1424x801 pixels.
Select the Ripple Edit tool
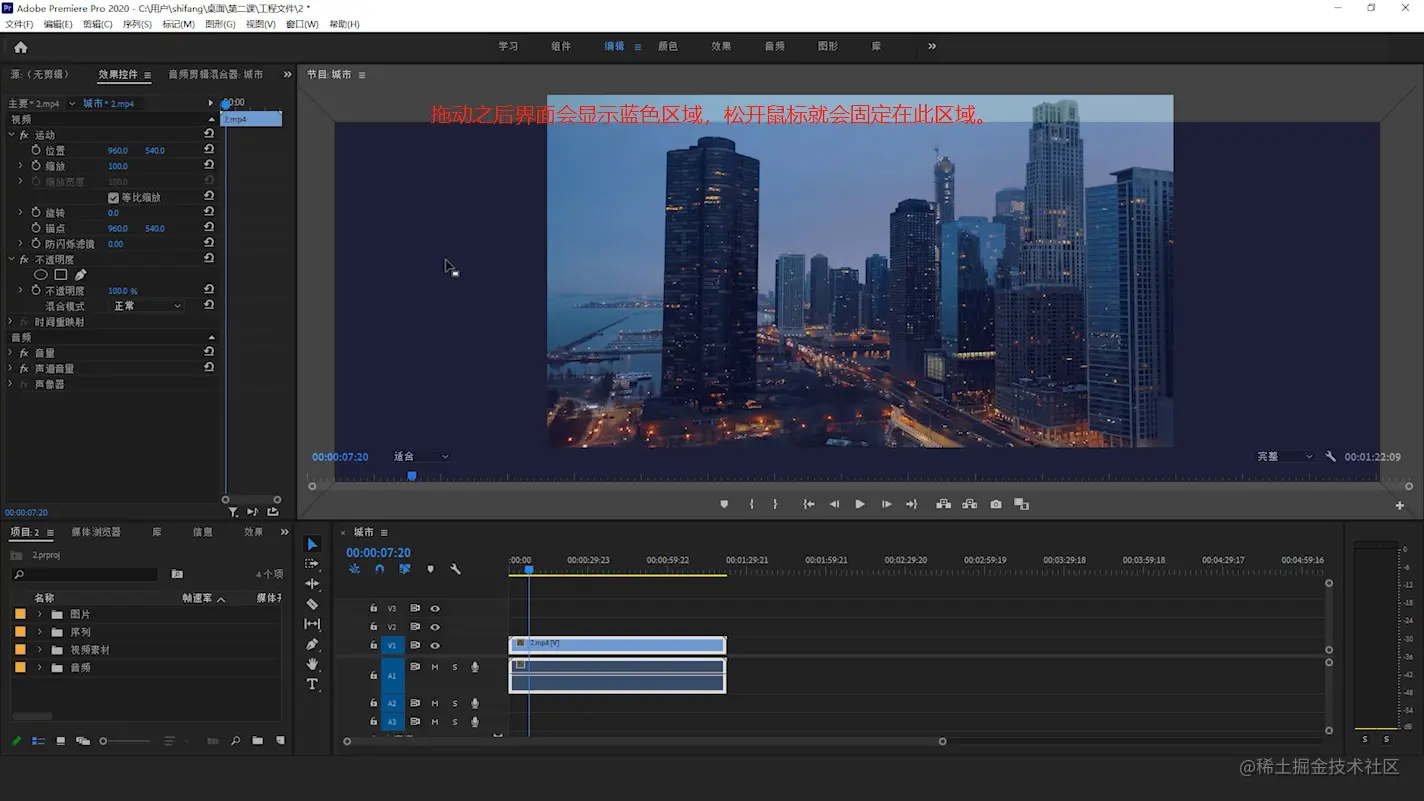pos(312,584)
